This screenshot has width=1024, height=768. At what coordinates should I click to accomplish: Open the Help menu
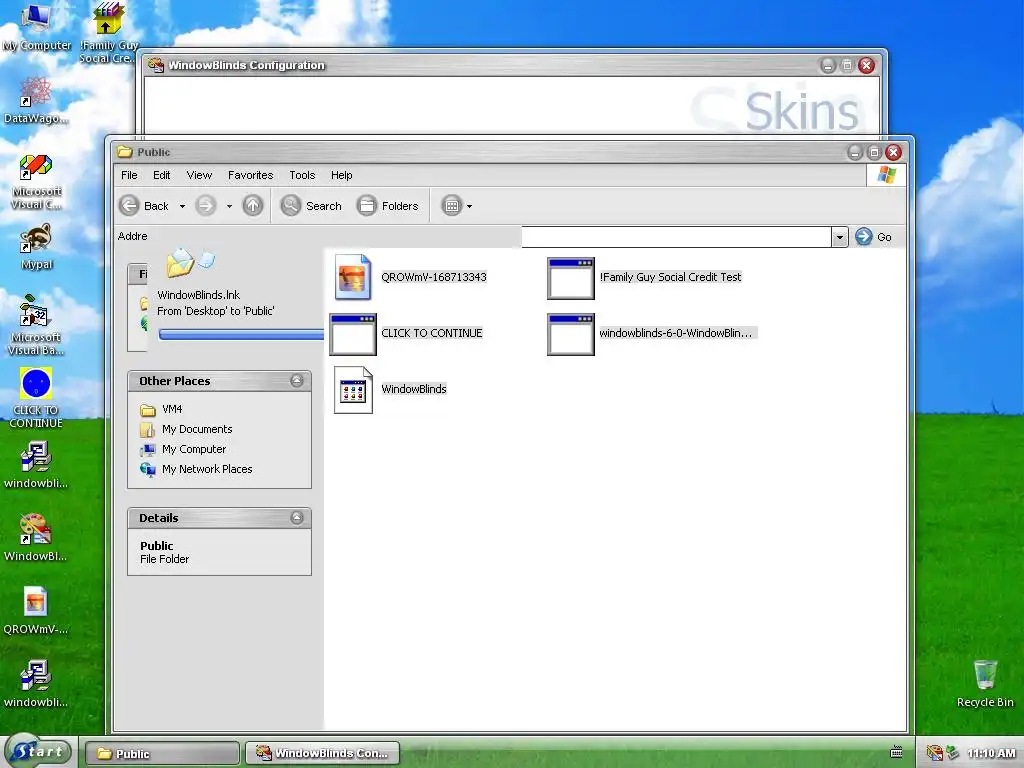point(342,175)
